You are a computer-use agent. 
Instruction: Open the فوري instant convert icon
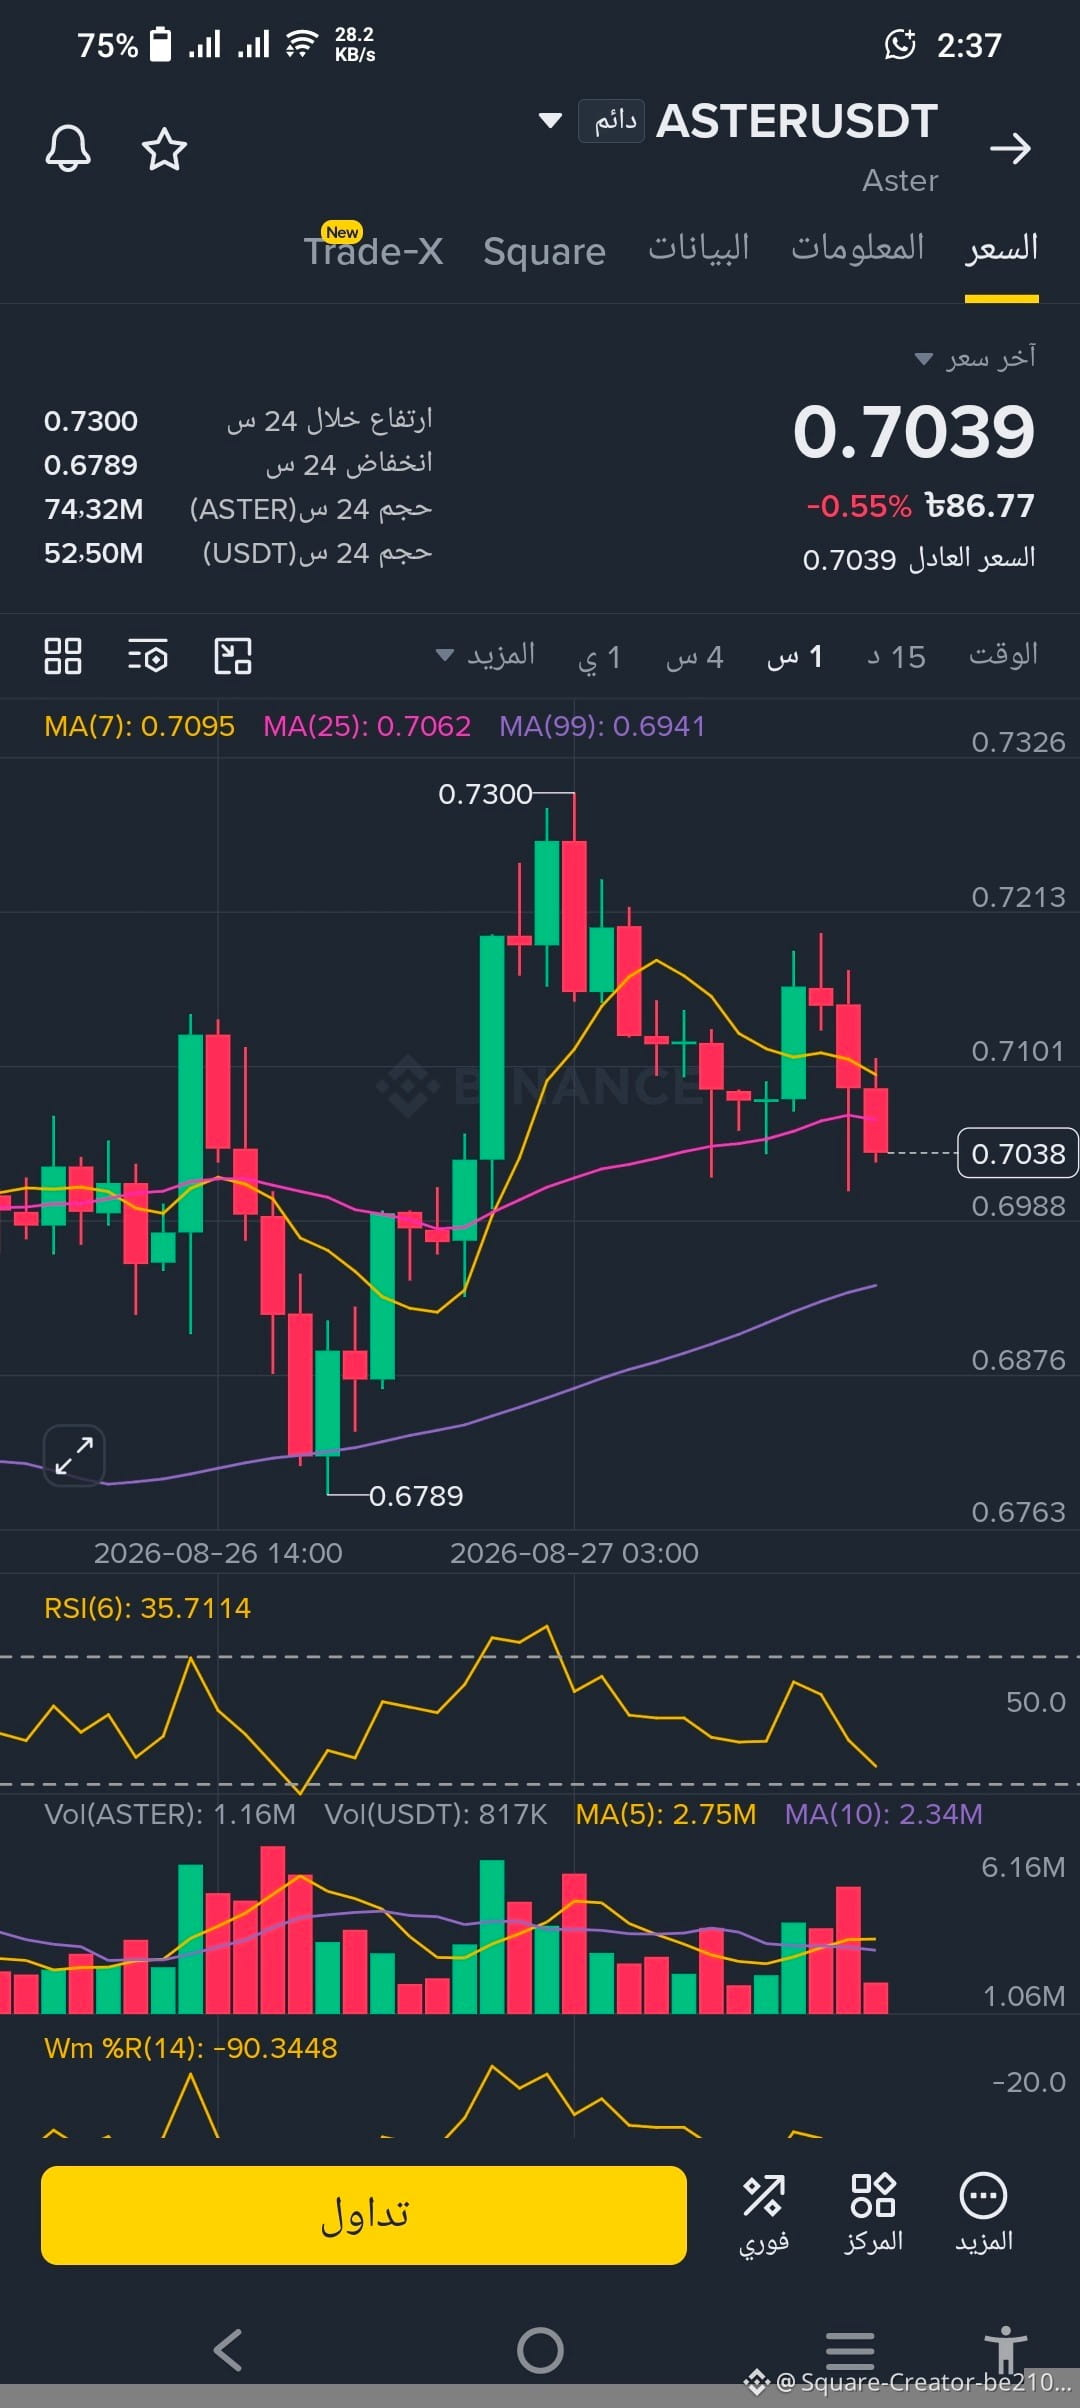tap(764, 2214)
